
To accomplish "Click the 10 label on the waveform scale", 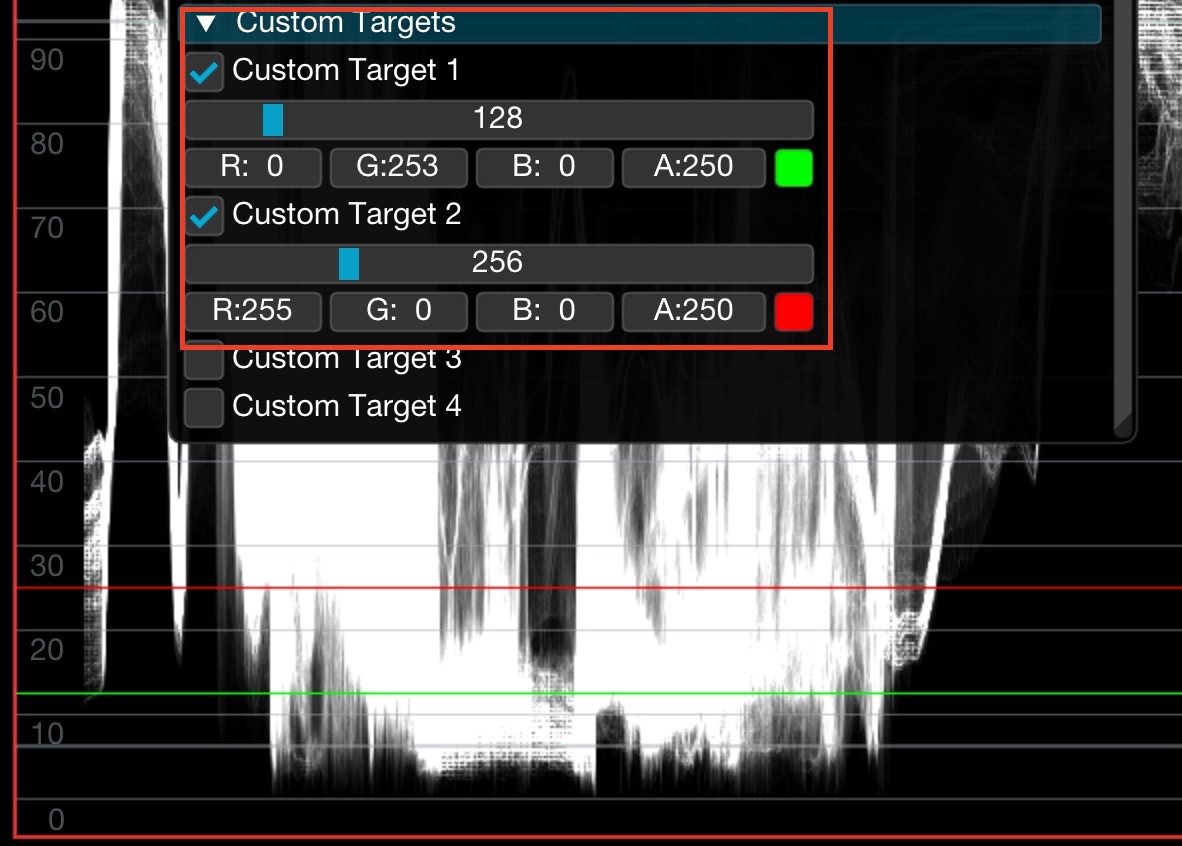I will 47,734.
